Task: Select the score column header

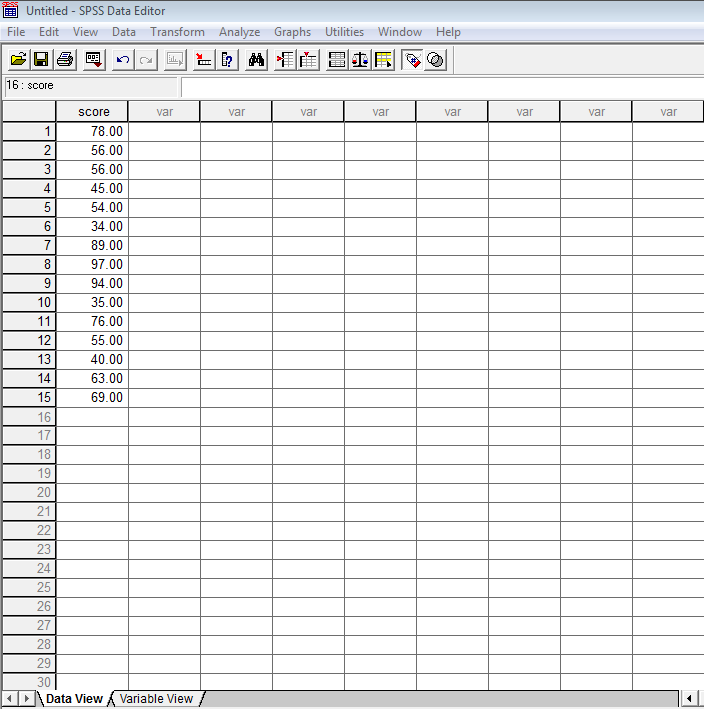Action: [x=92, y=112]
